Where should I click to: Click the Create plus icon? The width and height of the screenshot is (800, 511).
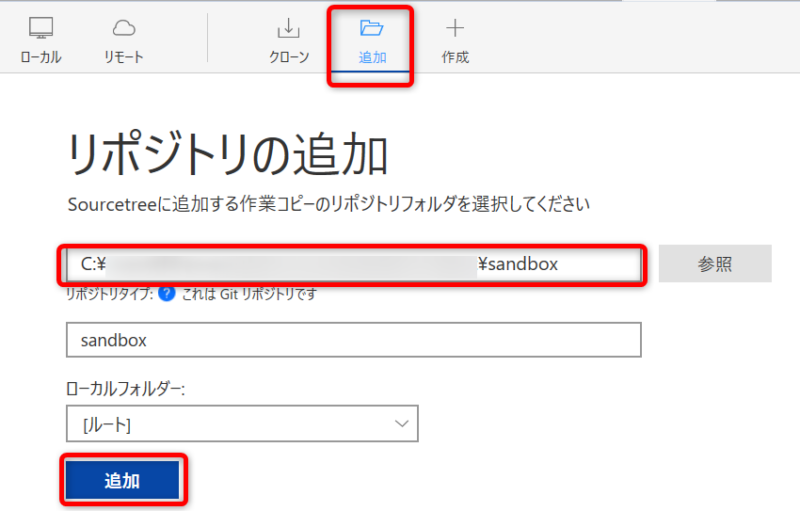click(455, 28)
